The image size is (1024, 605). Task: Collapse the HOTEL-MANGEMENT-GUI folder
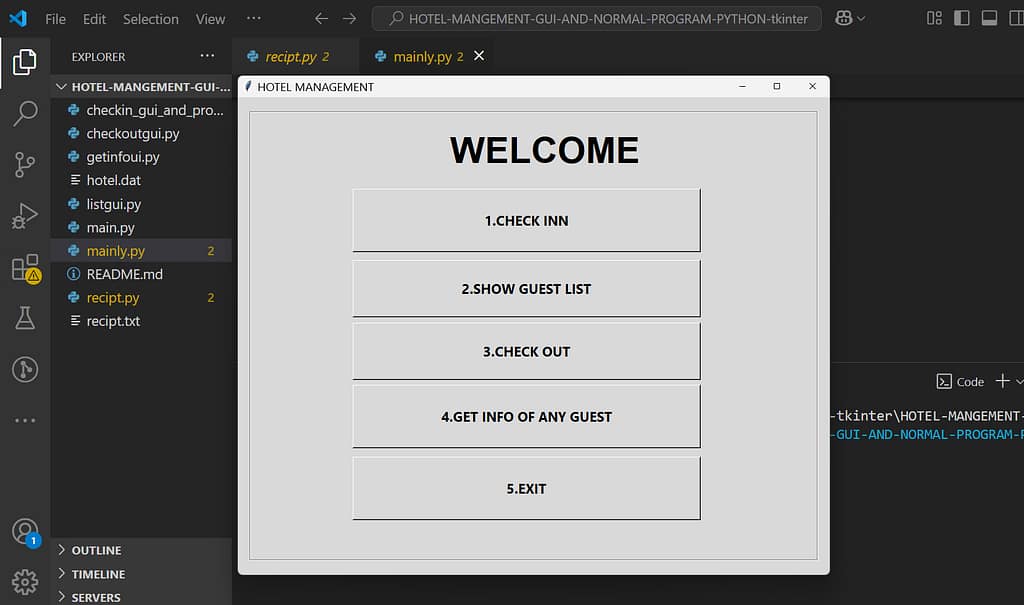(x=62, y=86)
